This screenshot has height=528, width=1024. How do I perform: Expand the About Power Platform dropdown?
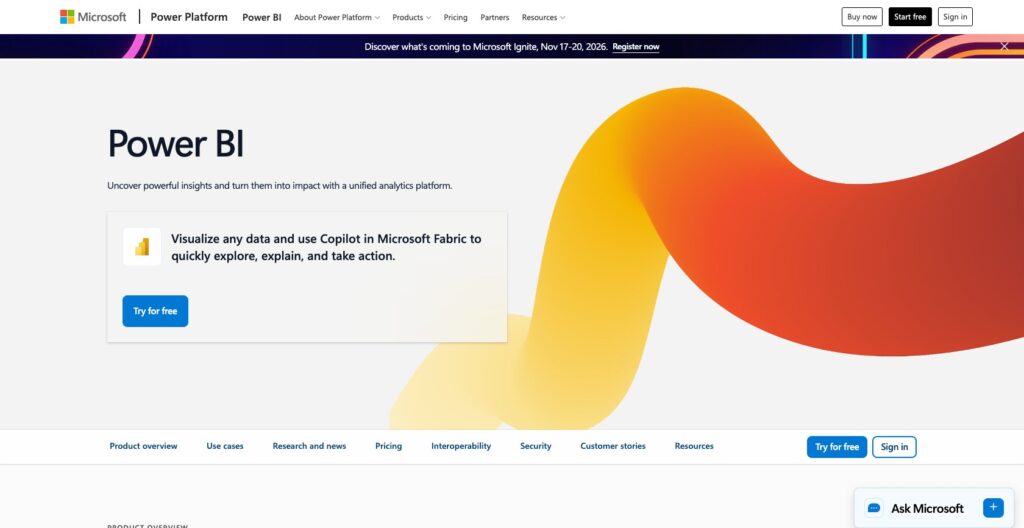pyautogui.click(x=337, y=18)
